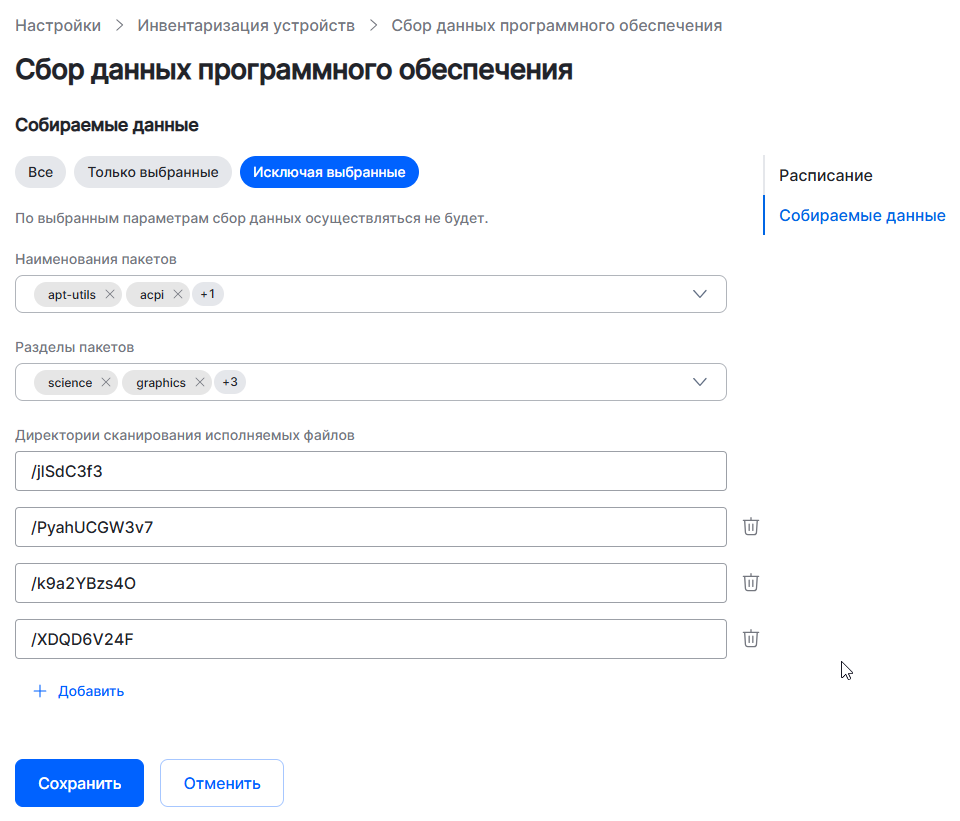Expand the package names dropdown

coord(700,295)
